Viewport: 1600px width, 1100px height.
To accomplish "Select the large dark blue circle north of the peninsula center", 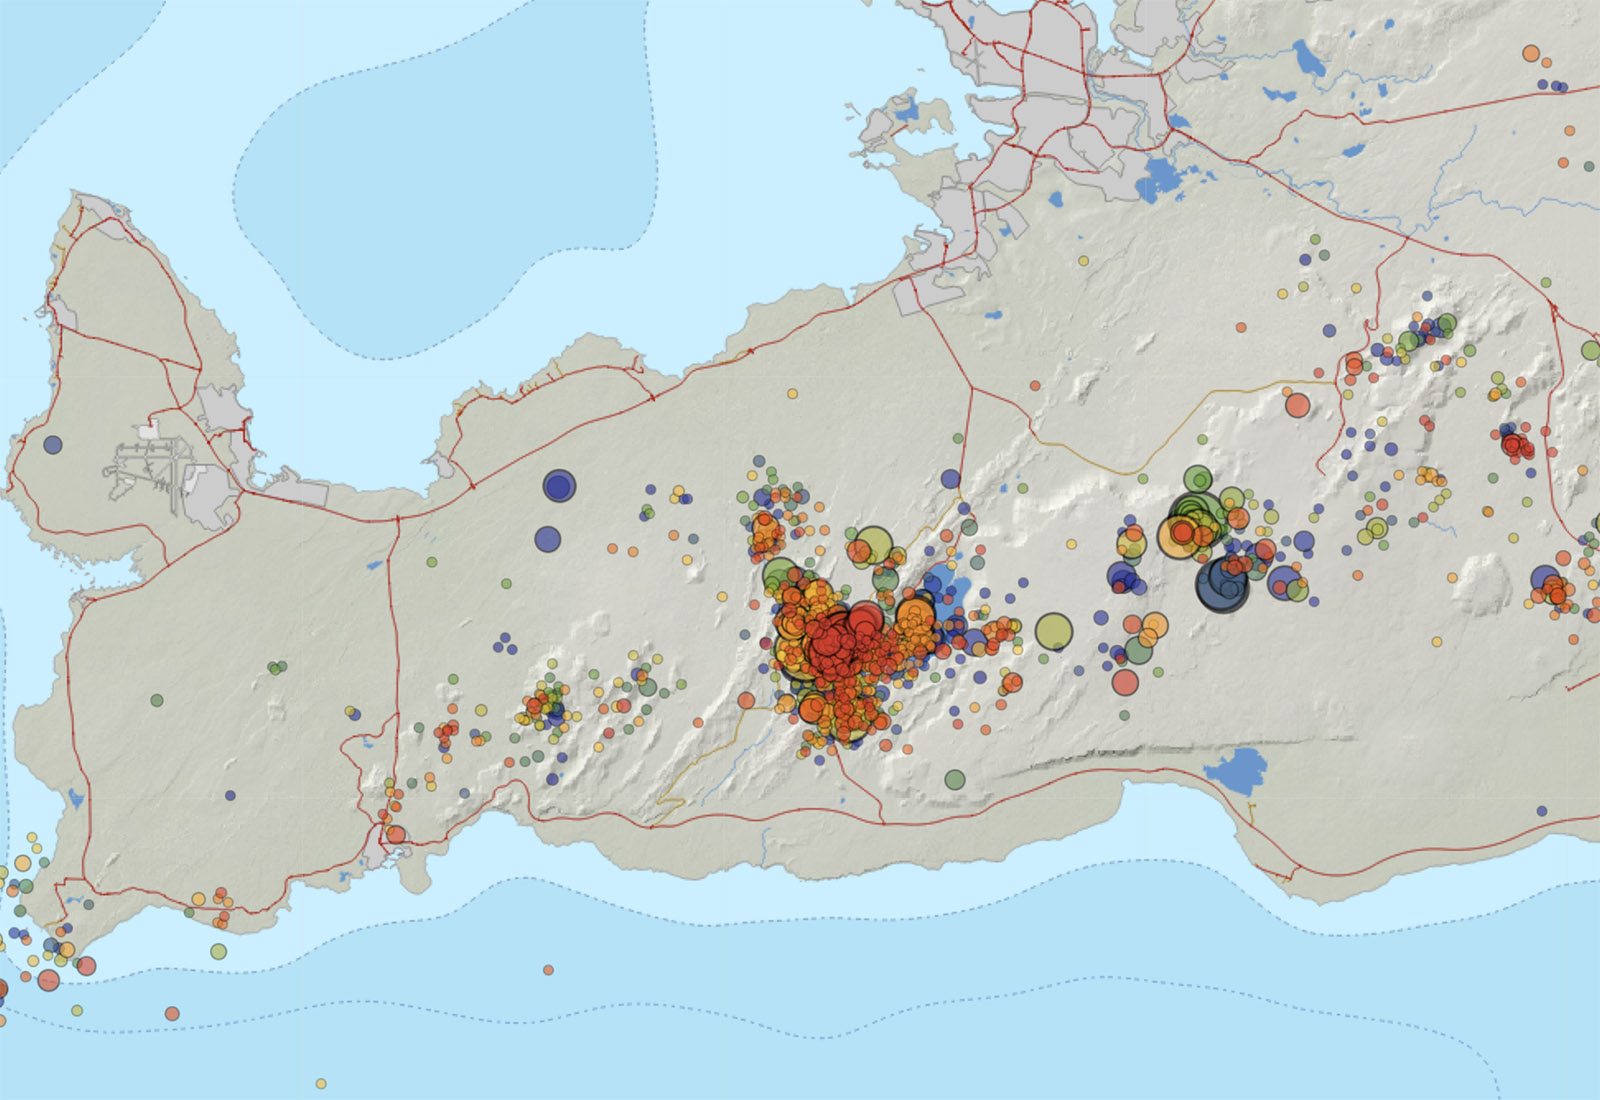I will [x=559, y=486].
